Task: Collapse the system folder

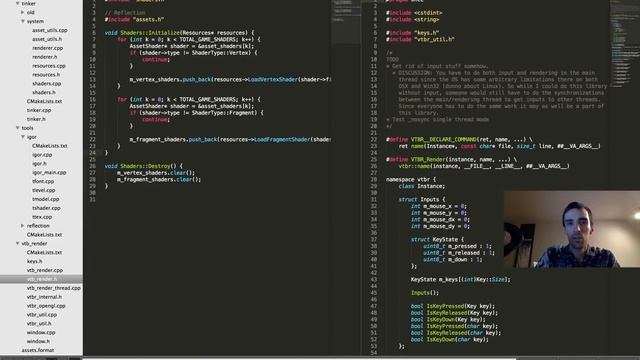Action: pyautogui.click(x=23, y=21)
